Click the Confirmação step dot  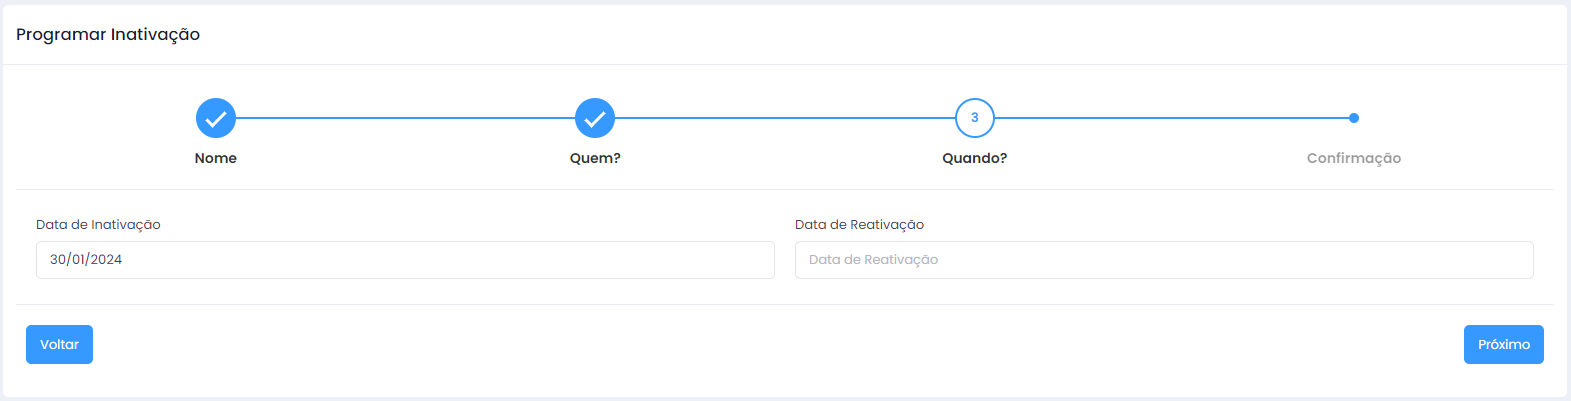[x=1354, y=118]
